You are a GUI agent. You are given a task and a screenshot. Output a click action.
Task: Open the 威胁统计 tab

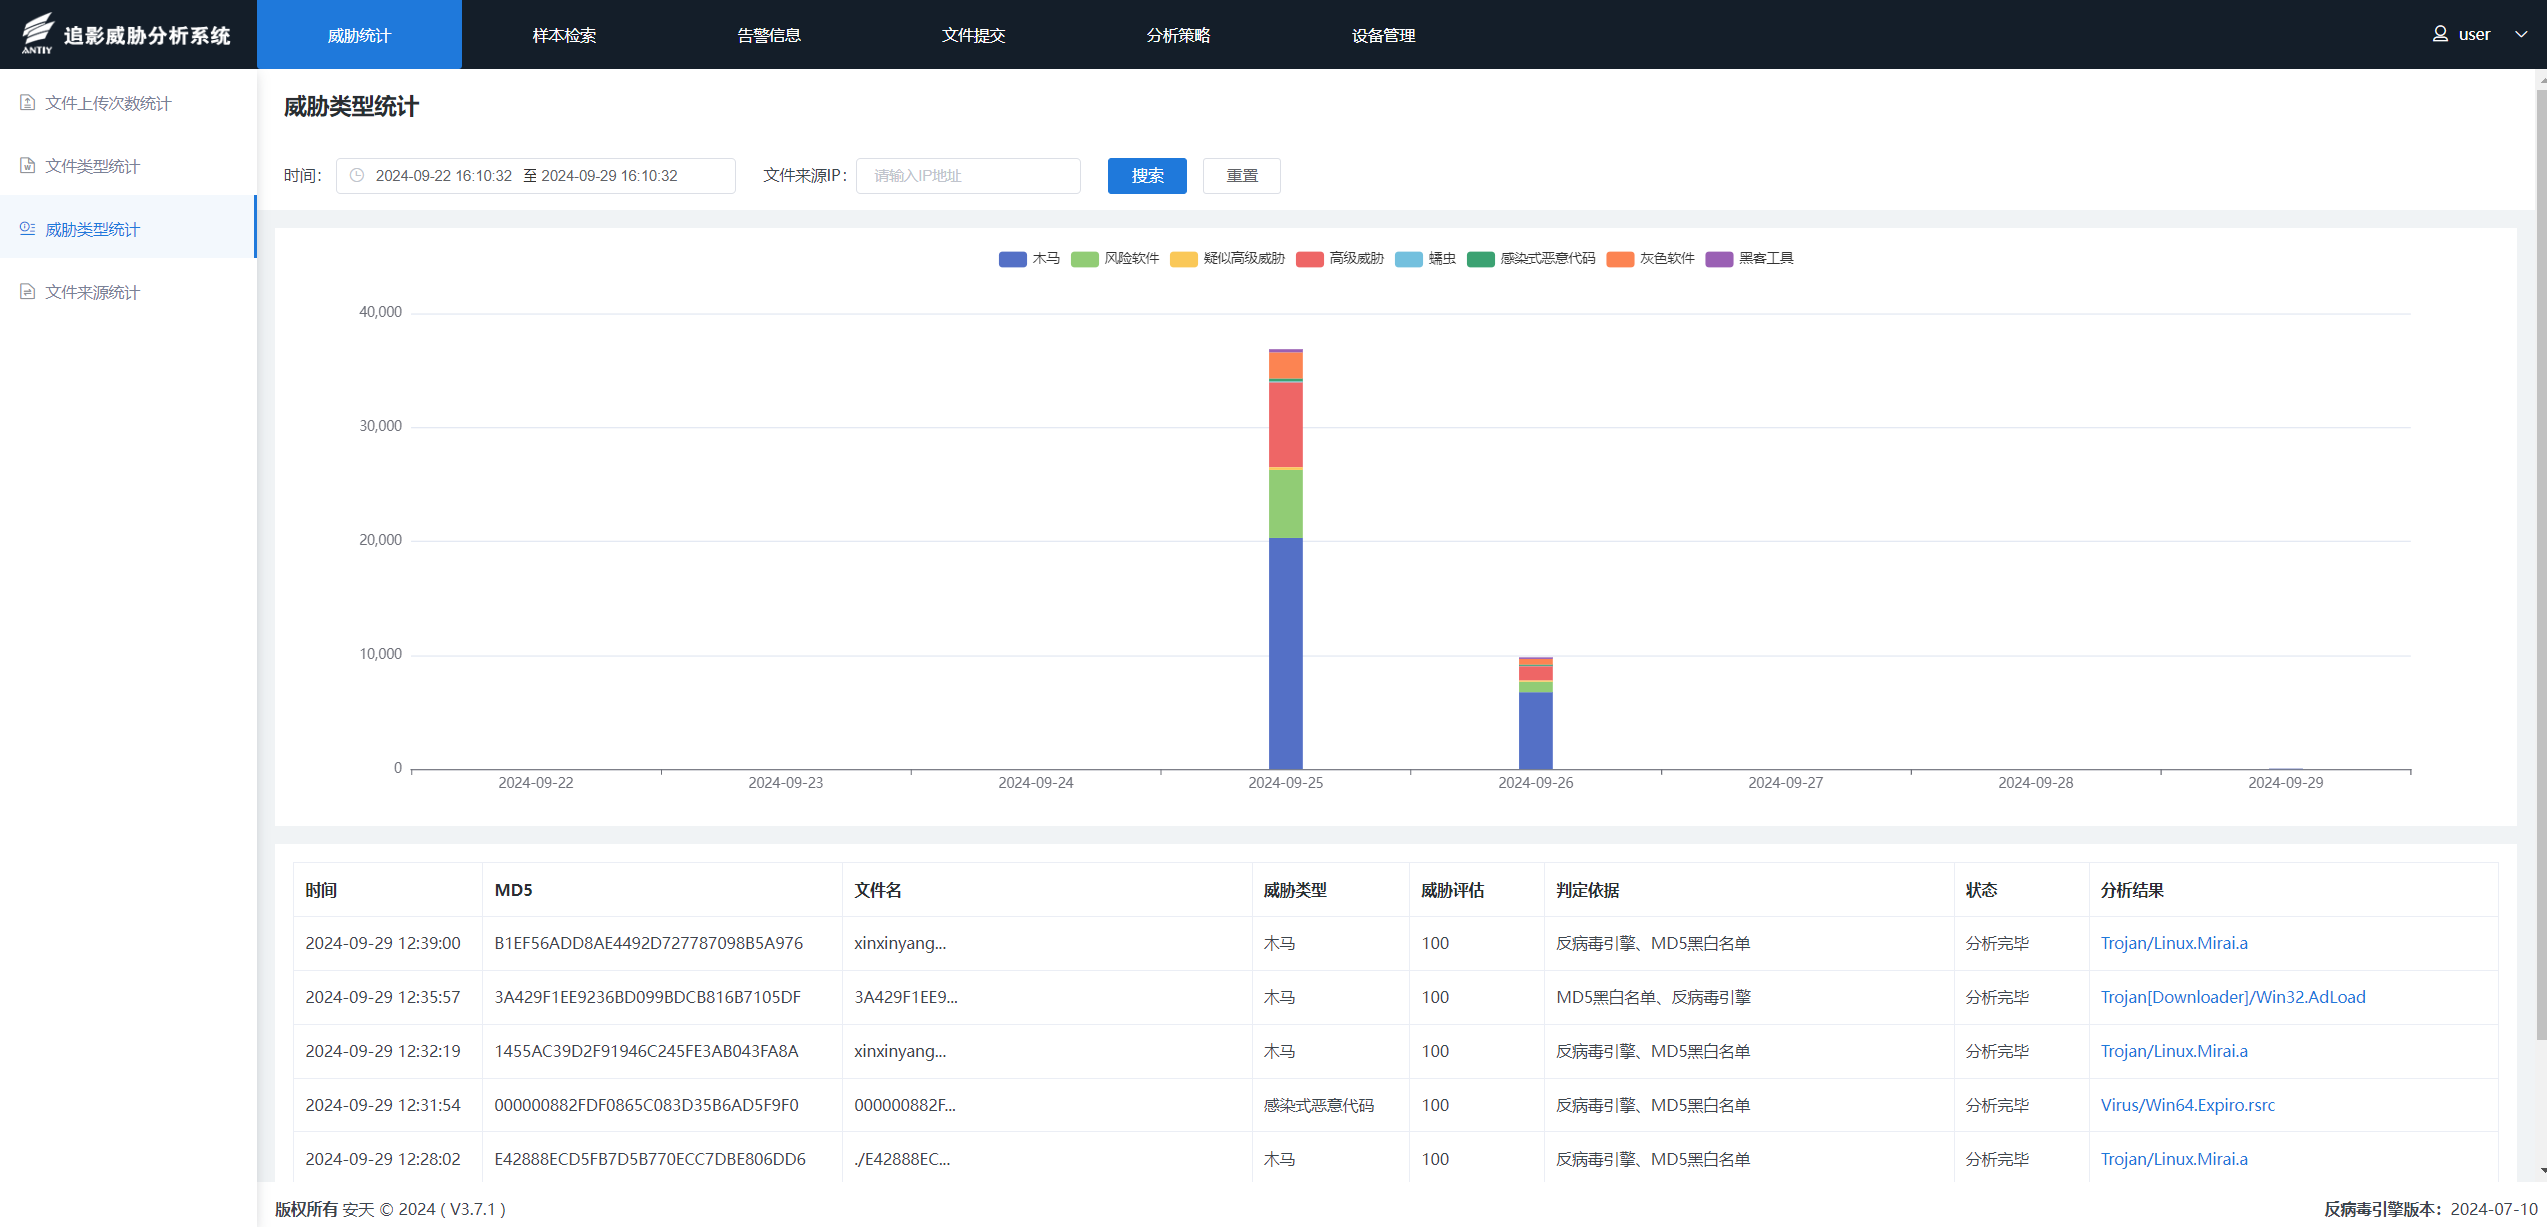pyautogui.click(x=359, y=35)
